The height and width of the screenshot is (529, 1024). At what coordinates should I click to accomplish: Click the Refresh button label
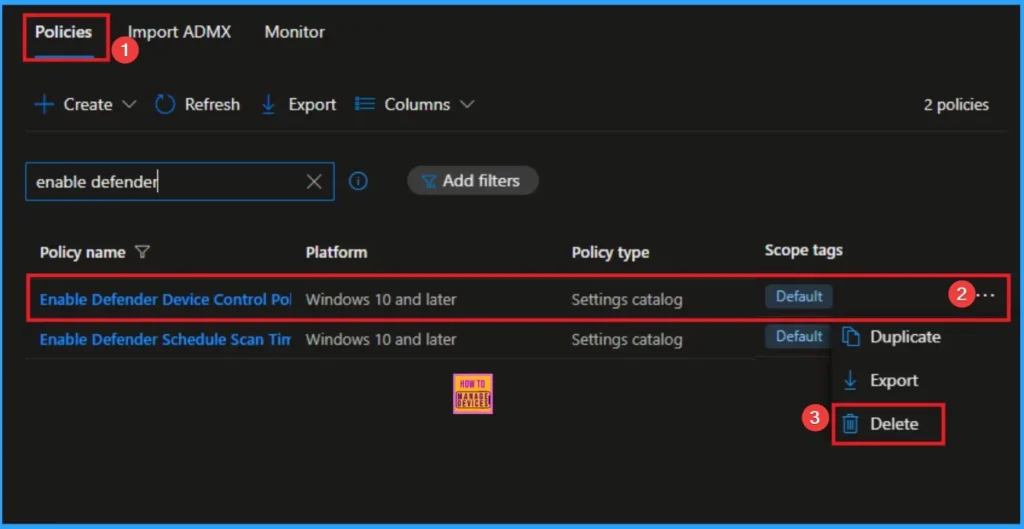(x=212, y=104)
